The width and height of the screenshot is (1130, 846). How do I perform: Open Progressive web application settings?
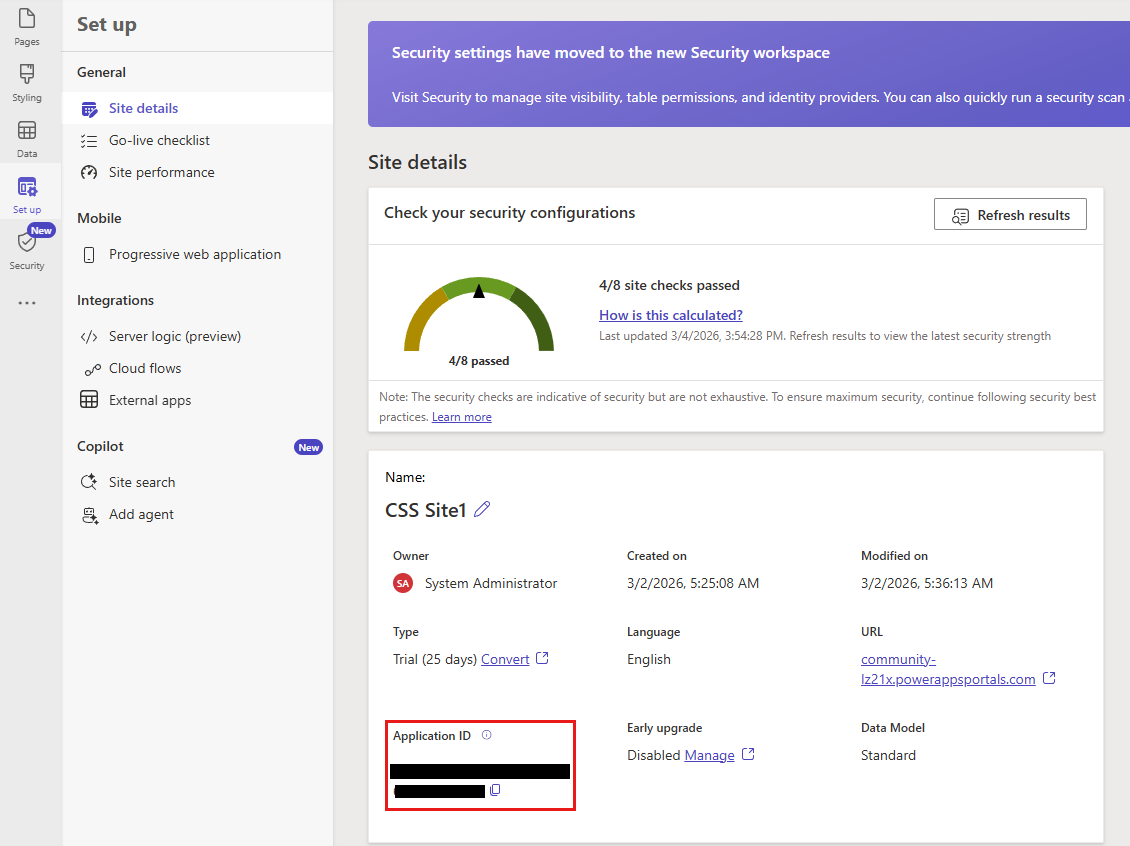click(197, 254)
